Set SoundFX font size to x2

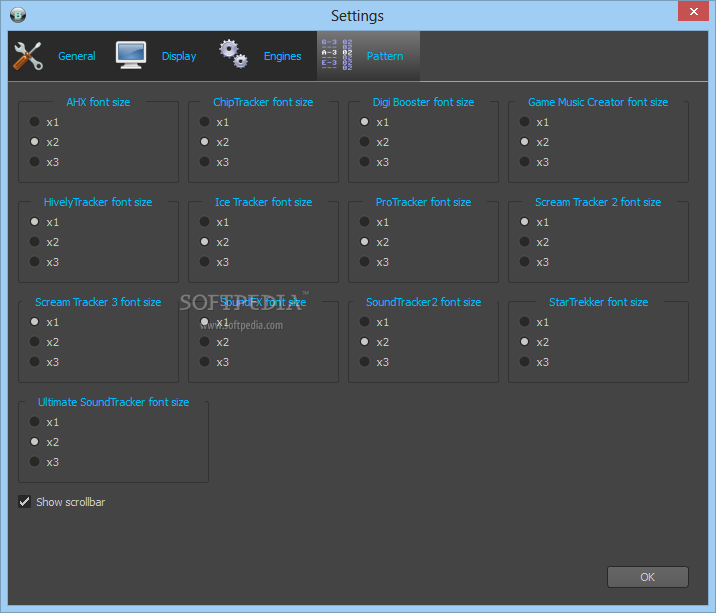205,342
